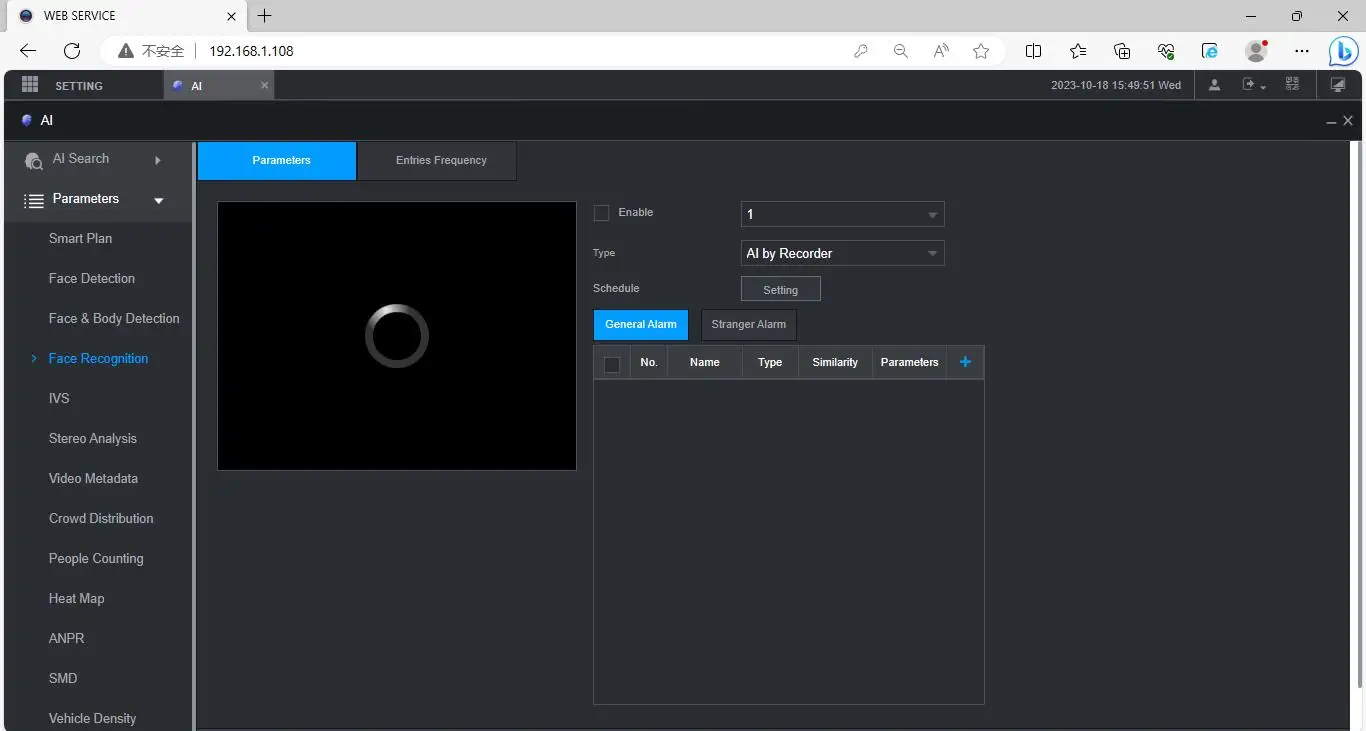Open the logout dropdown icon
The image size is (1366, 731).
pos(1252,85)
